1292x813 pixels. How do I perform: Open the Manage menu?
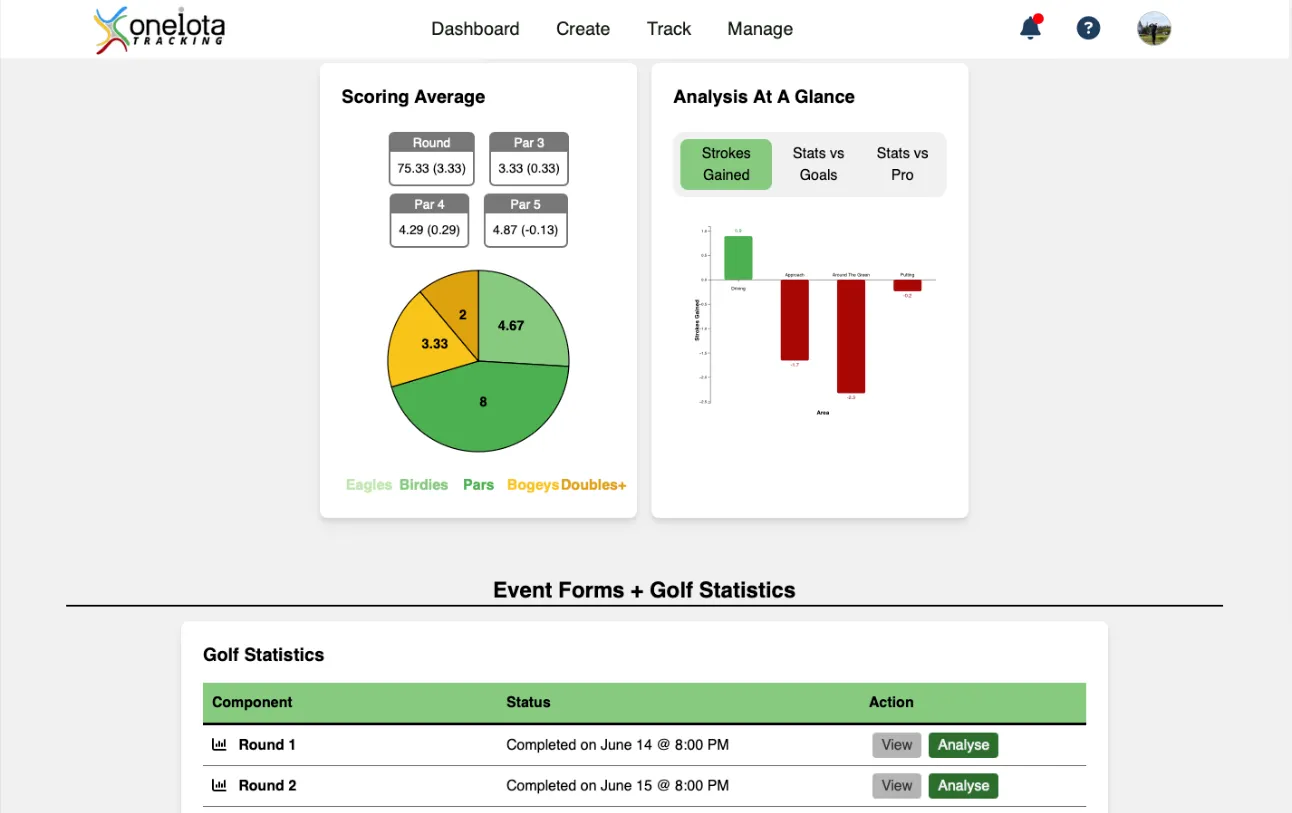pos(760,29)
